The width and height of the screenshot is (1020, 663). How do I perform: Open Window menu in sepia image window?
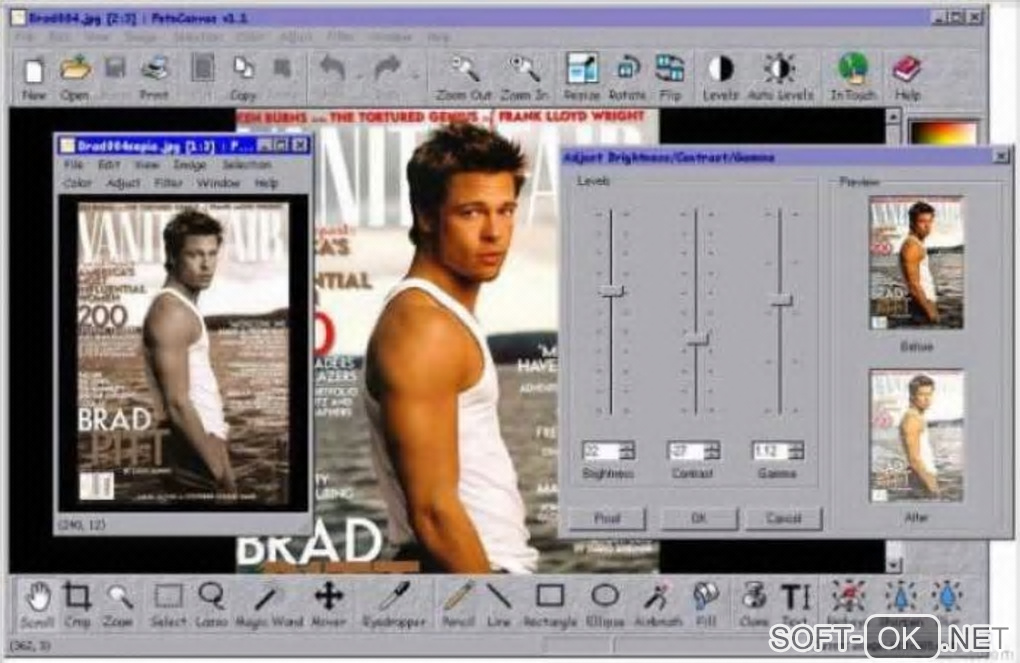click(219, 183)
